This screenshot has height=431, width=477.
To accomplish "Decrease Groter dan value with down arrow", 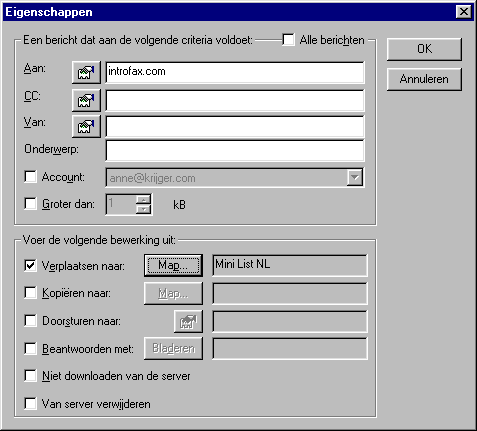I will (x=144, y=209).
